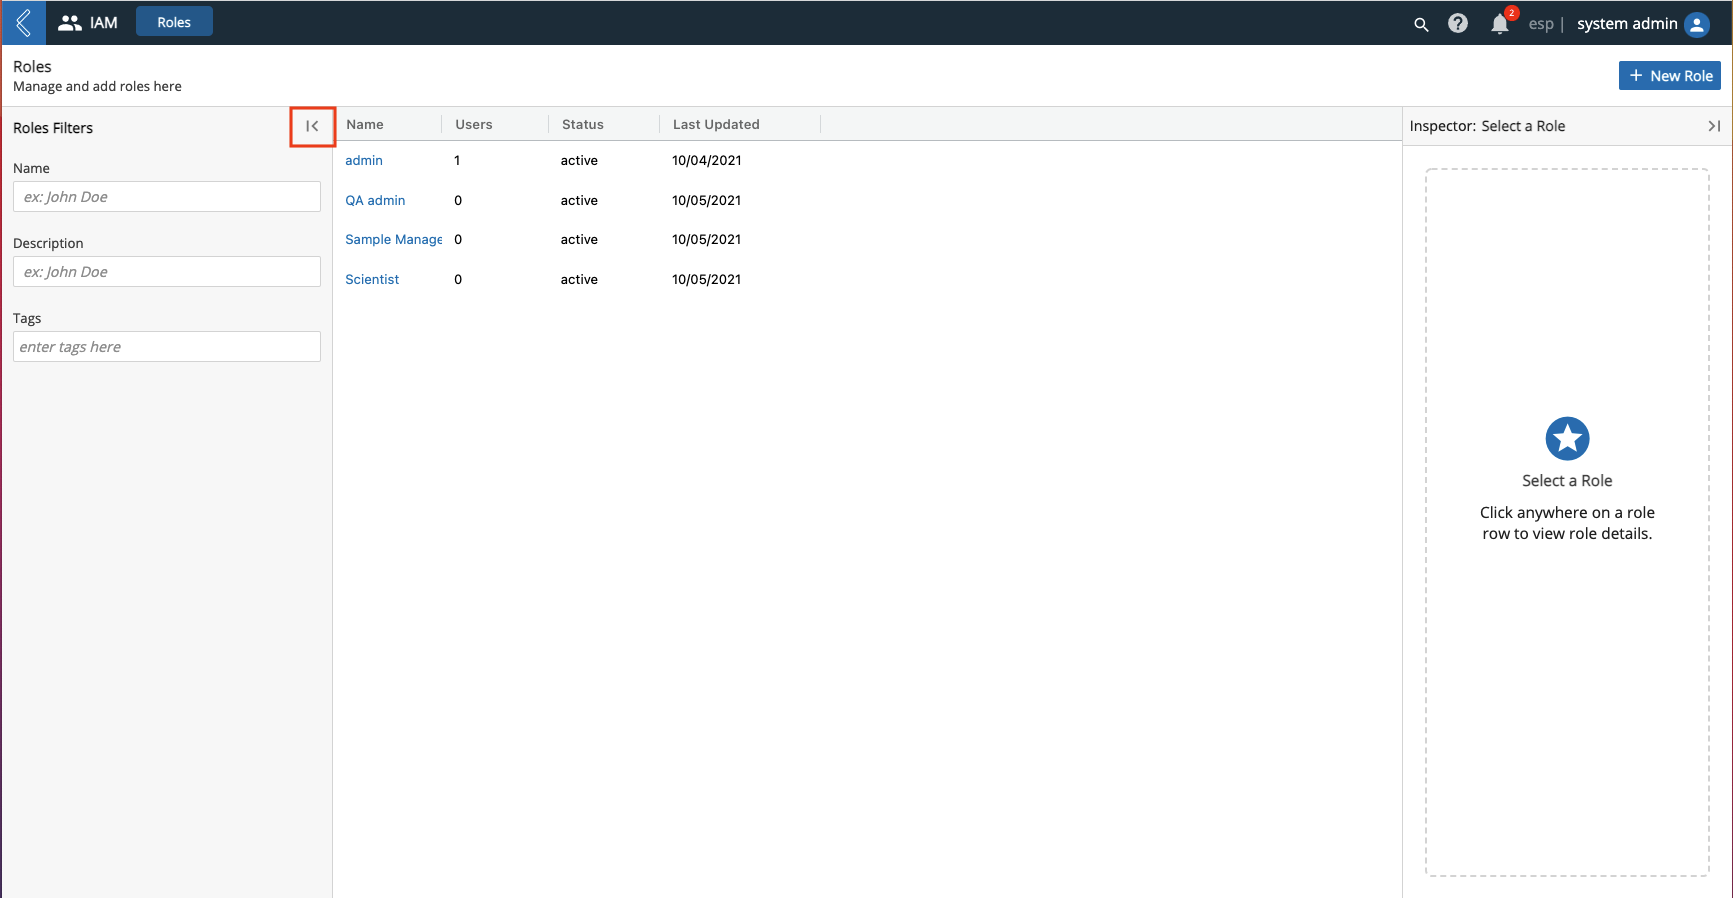Open the QA admin role link
Image resolution: width=1733 pixels, height=898 pixels.
coord(375,200)
